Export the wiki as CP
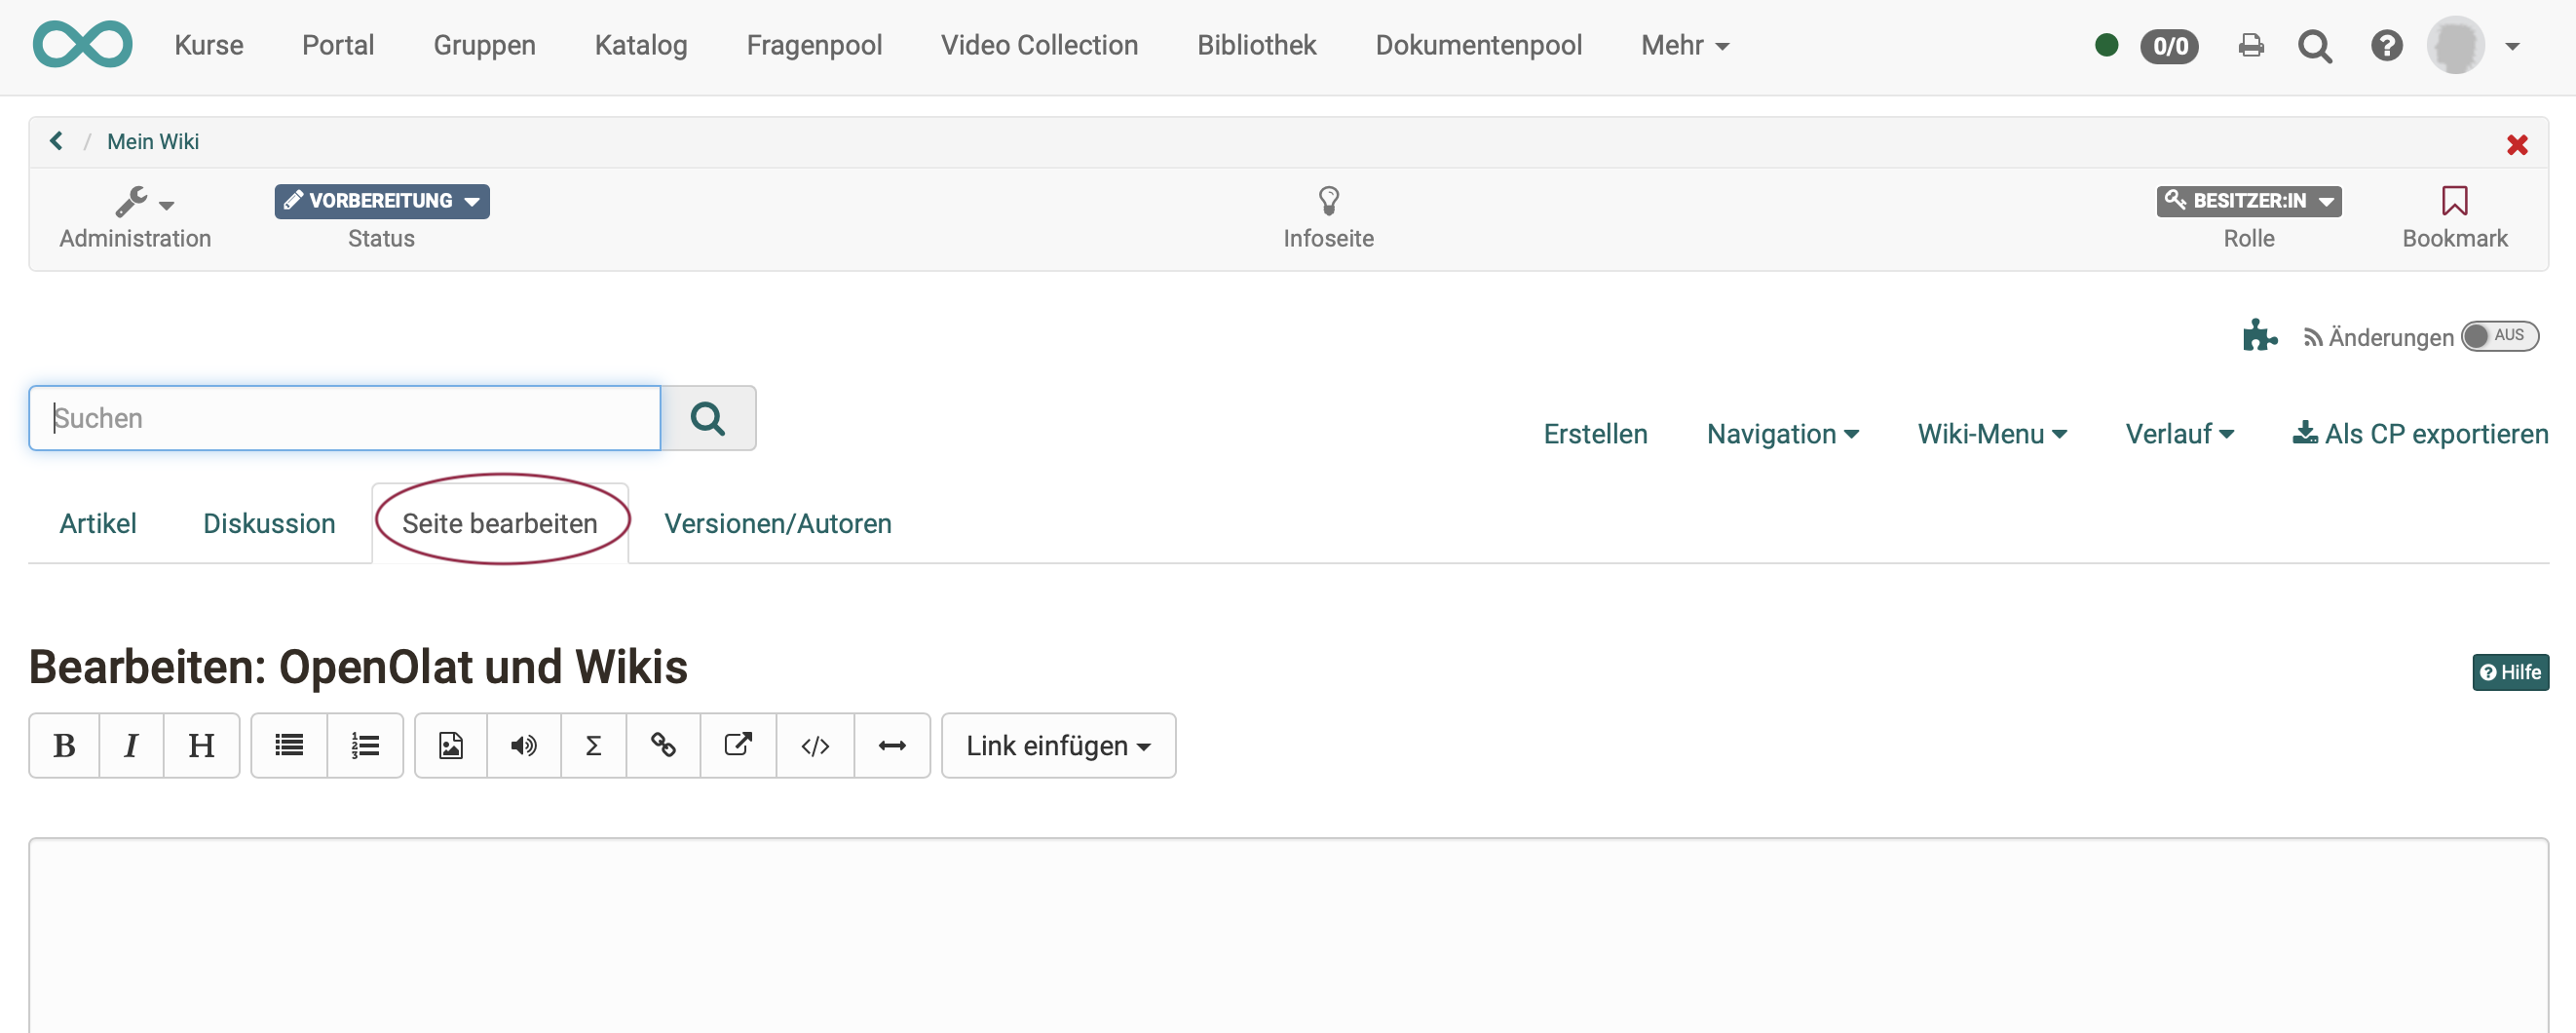2576x1033 pixels. pyautogui.click(x=2420, y=433)
